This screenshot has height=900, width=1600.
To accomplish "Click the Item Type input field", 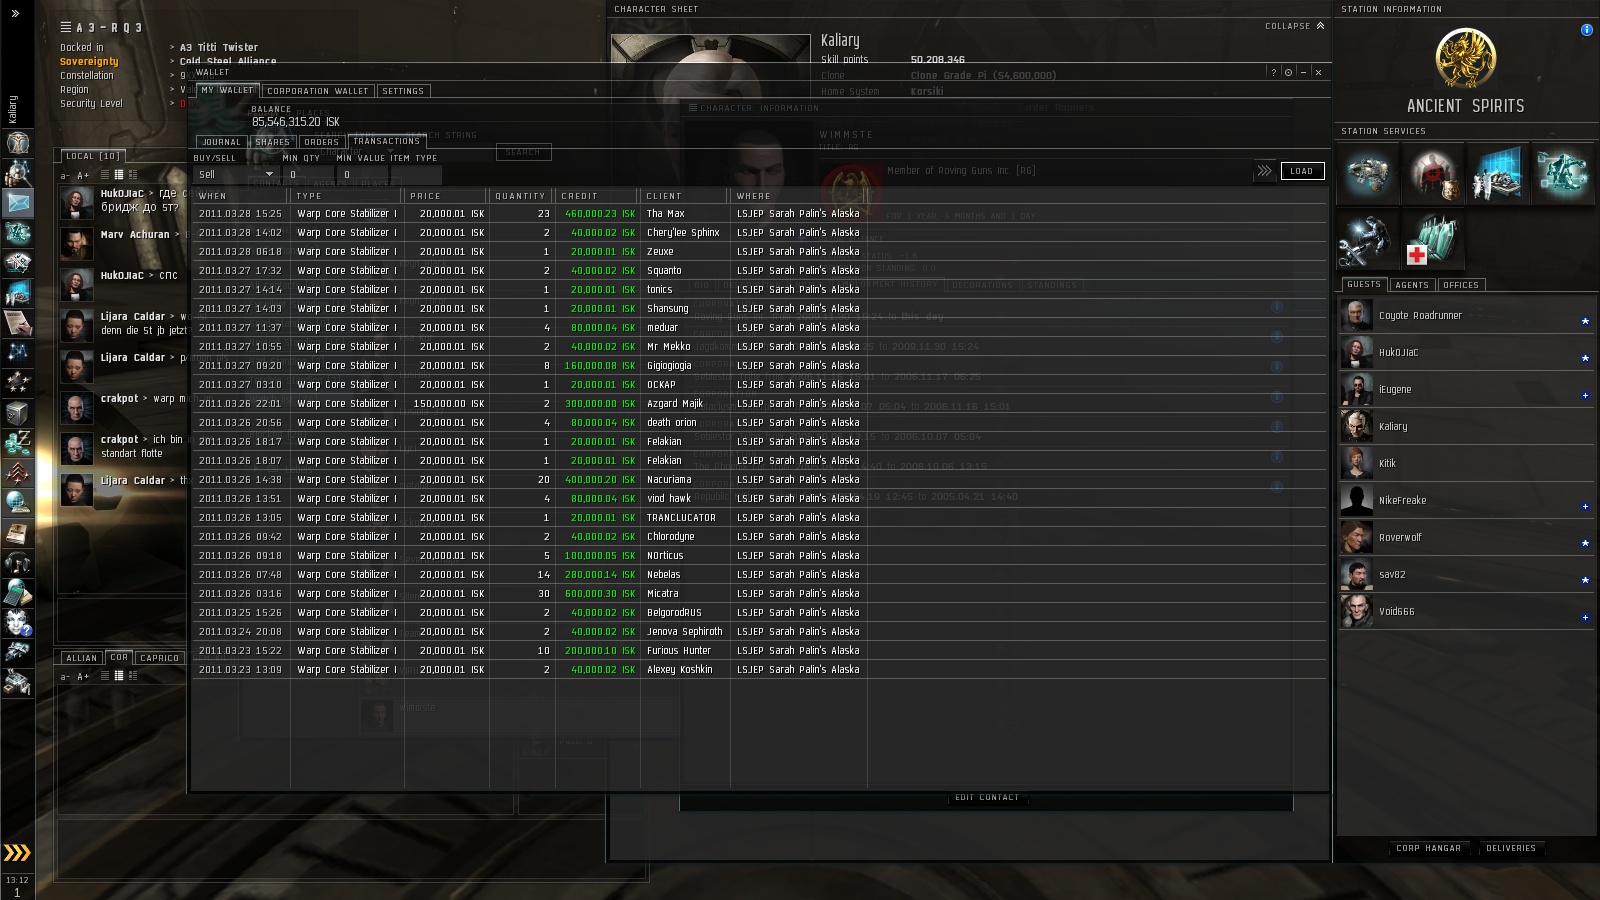I will click(x=415, y=174).
